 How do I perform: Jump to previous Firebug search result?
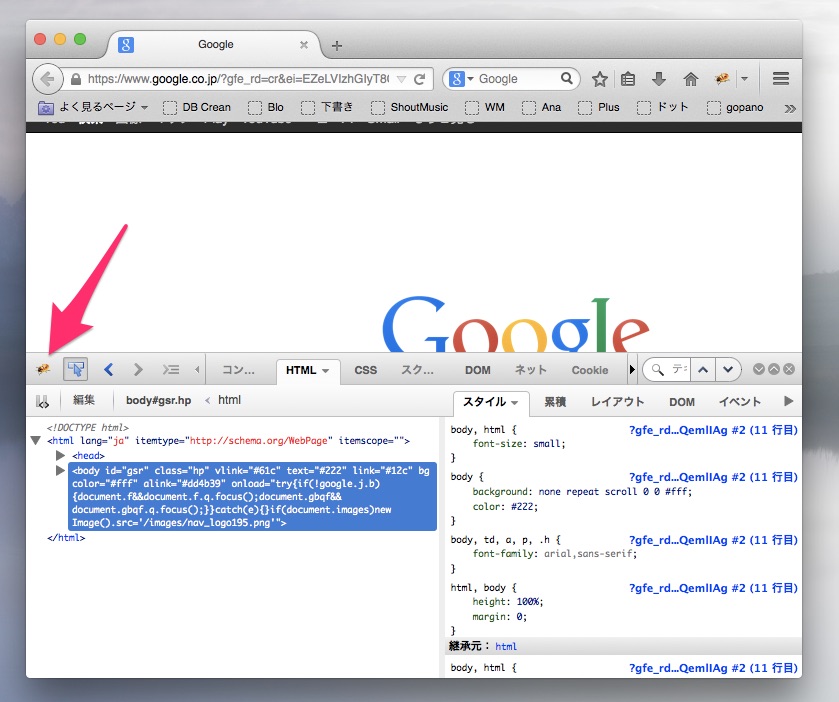[703, 369]
